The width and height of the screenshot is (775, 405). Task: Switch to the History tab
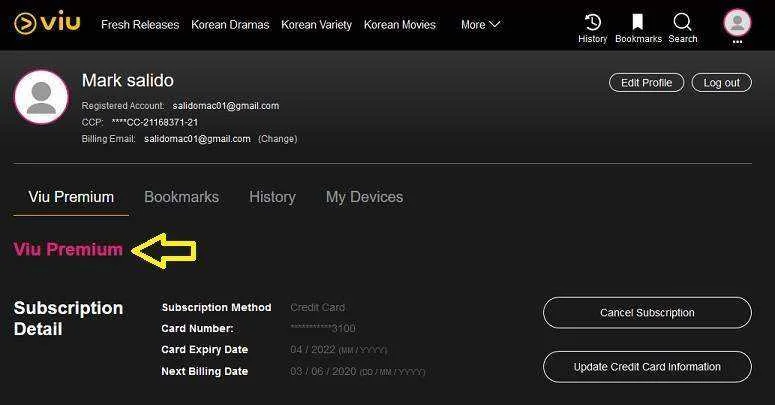click(x=272, y=197)
